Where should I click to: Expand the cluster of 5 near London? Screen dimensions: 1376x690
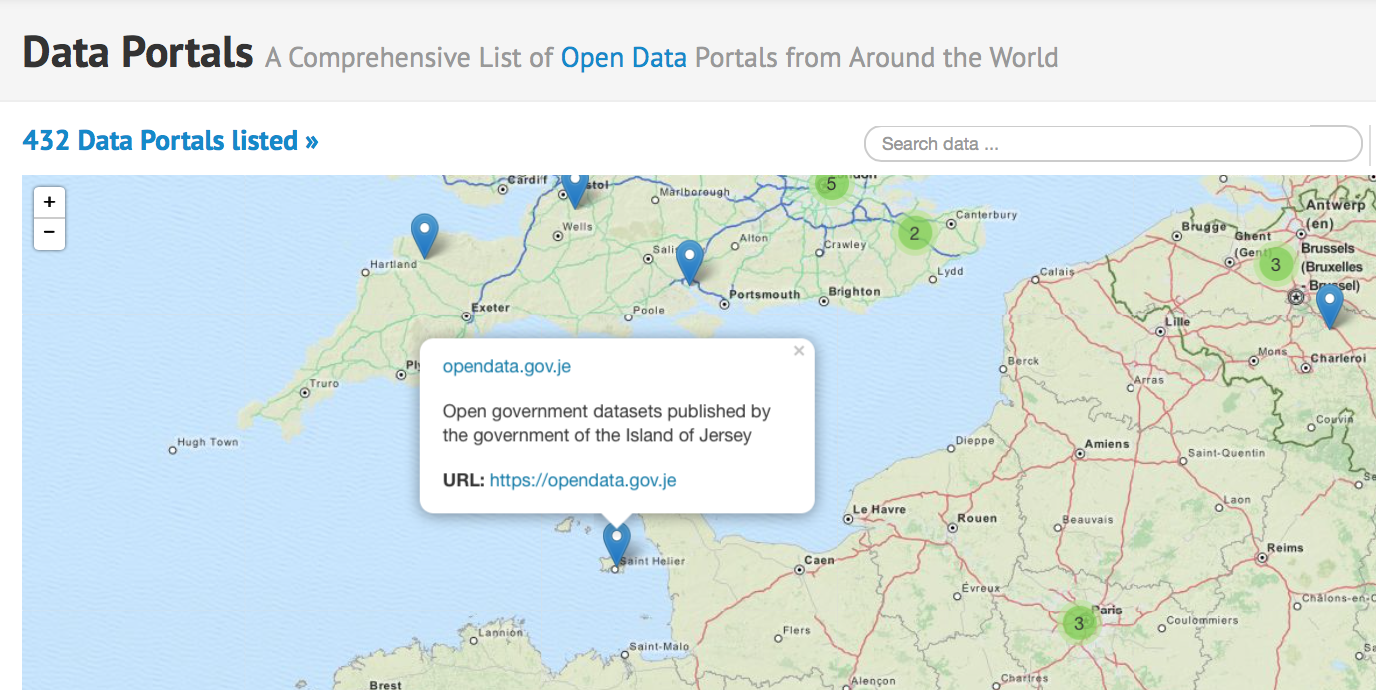click(x=830, y=185)
